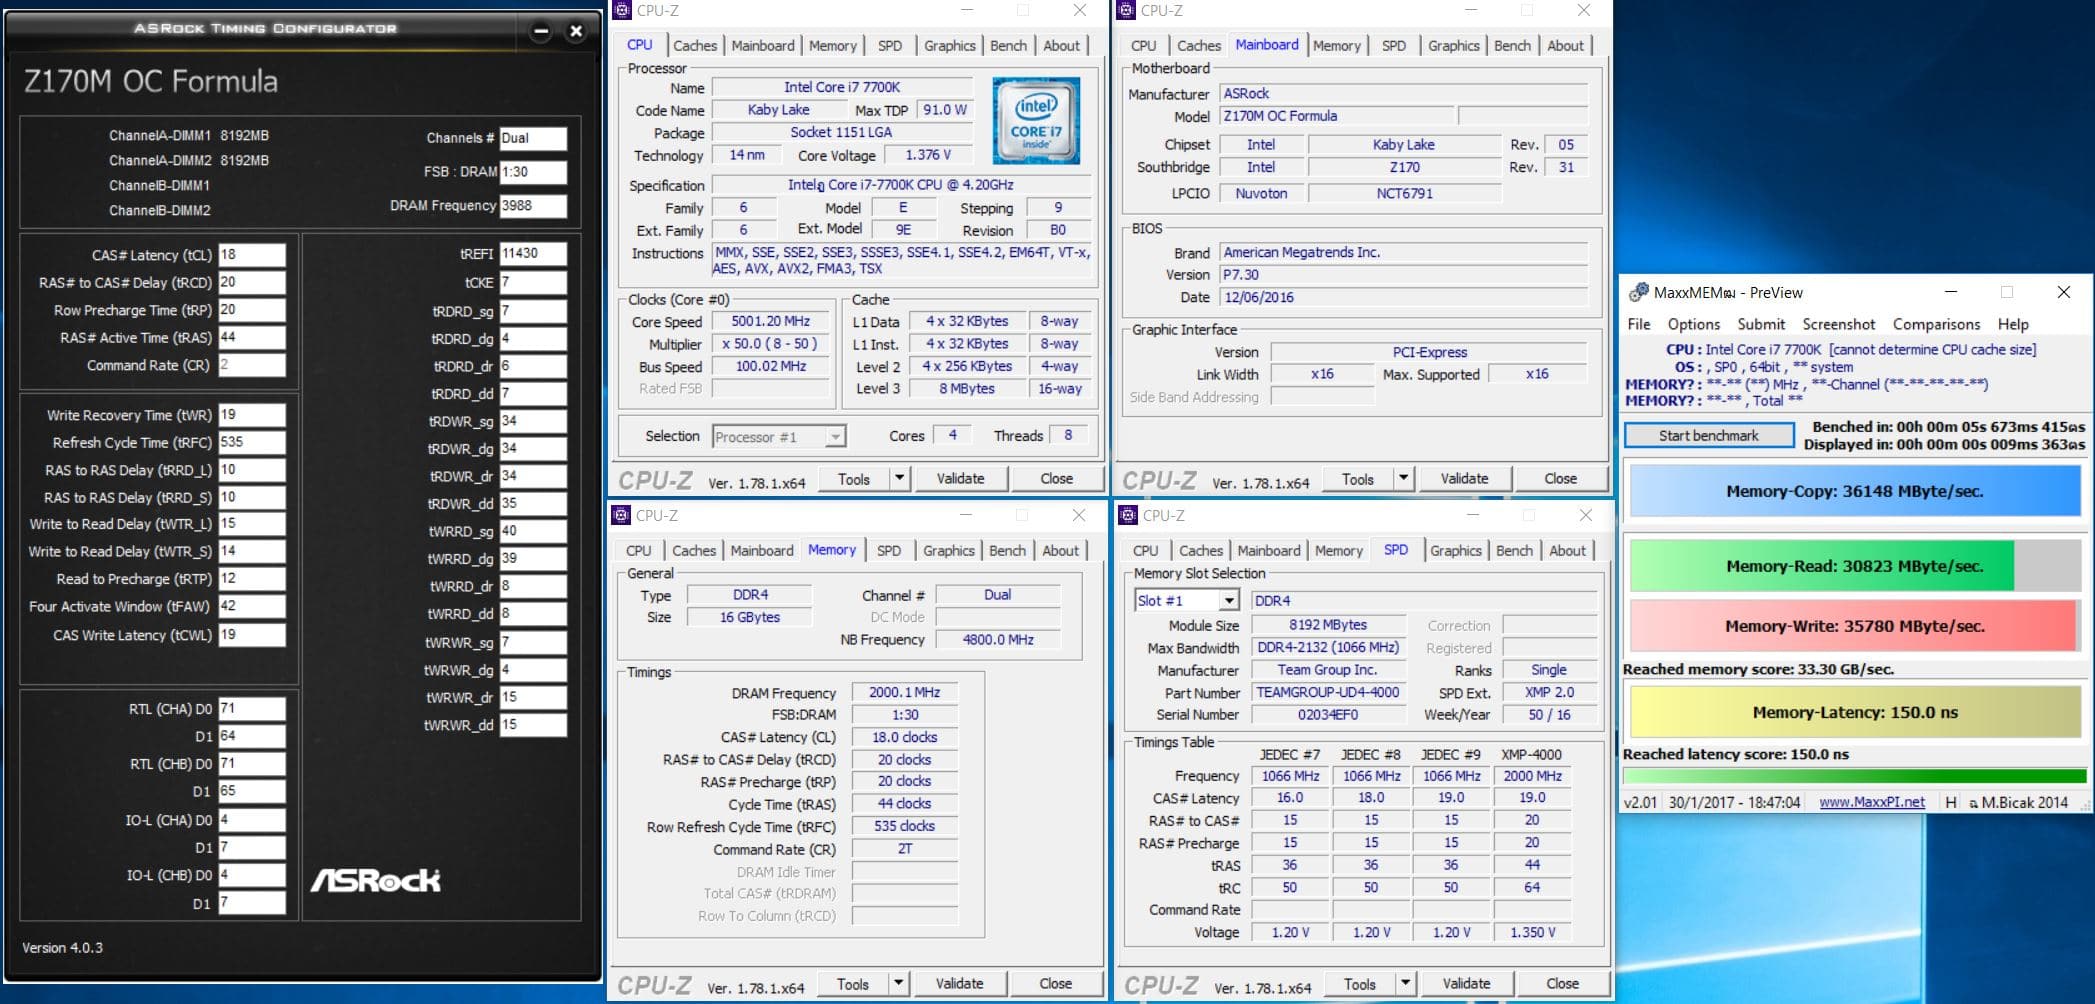Click the Memory-Latency result bar

point(1855,712)
